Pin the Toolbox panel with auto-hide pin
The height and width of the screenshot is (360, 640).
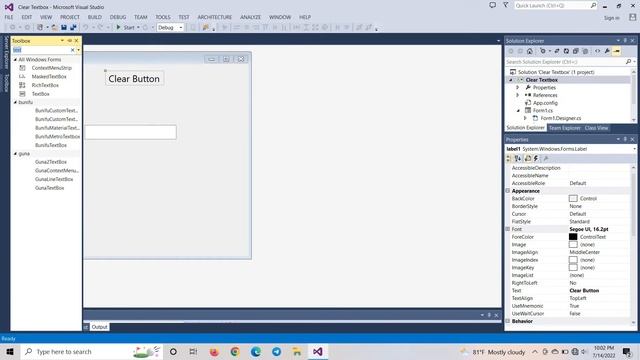coord(69,40)
